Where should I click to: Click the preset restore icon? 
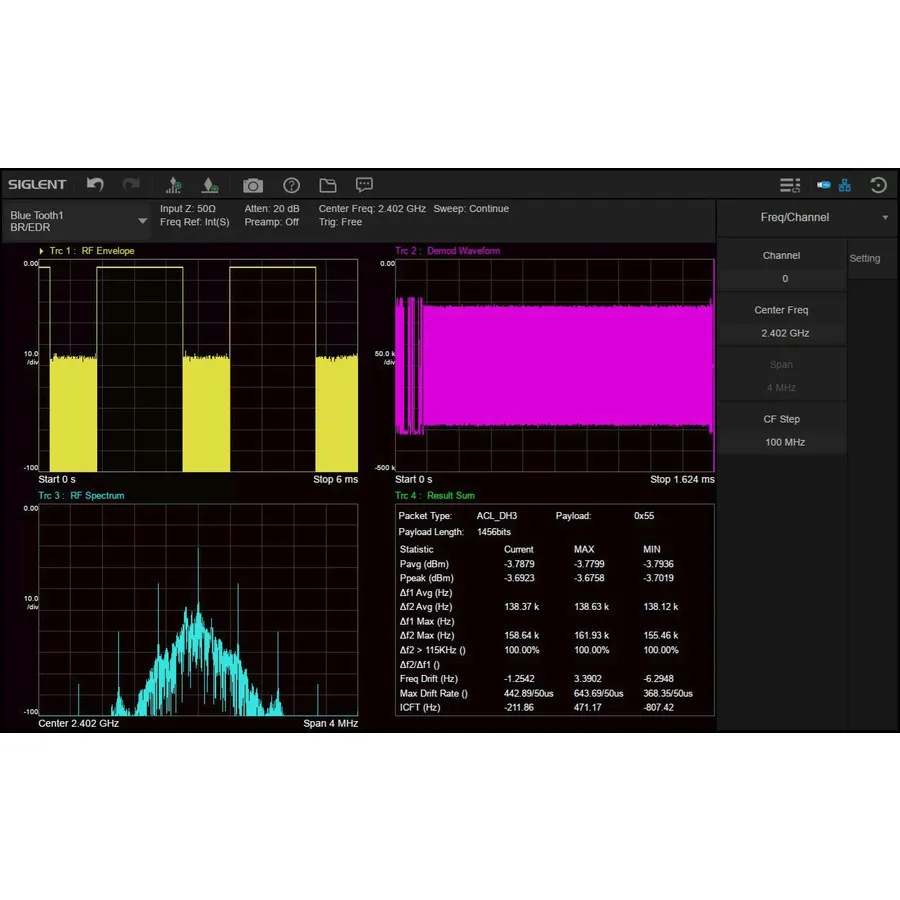pos(877,185)
